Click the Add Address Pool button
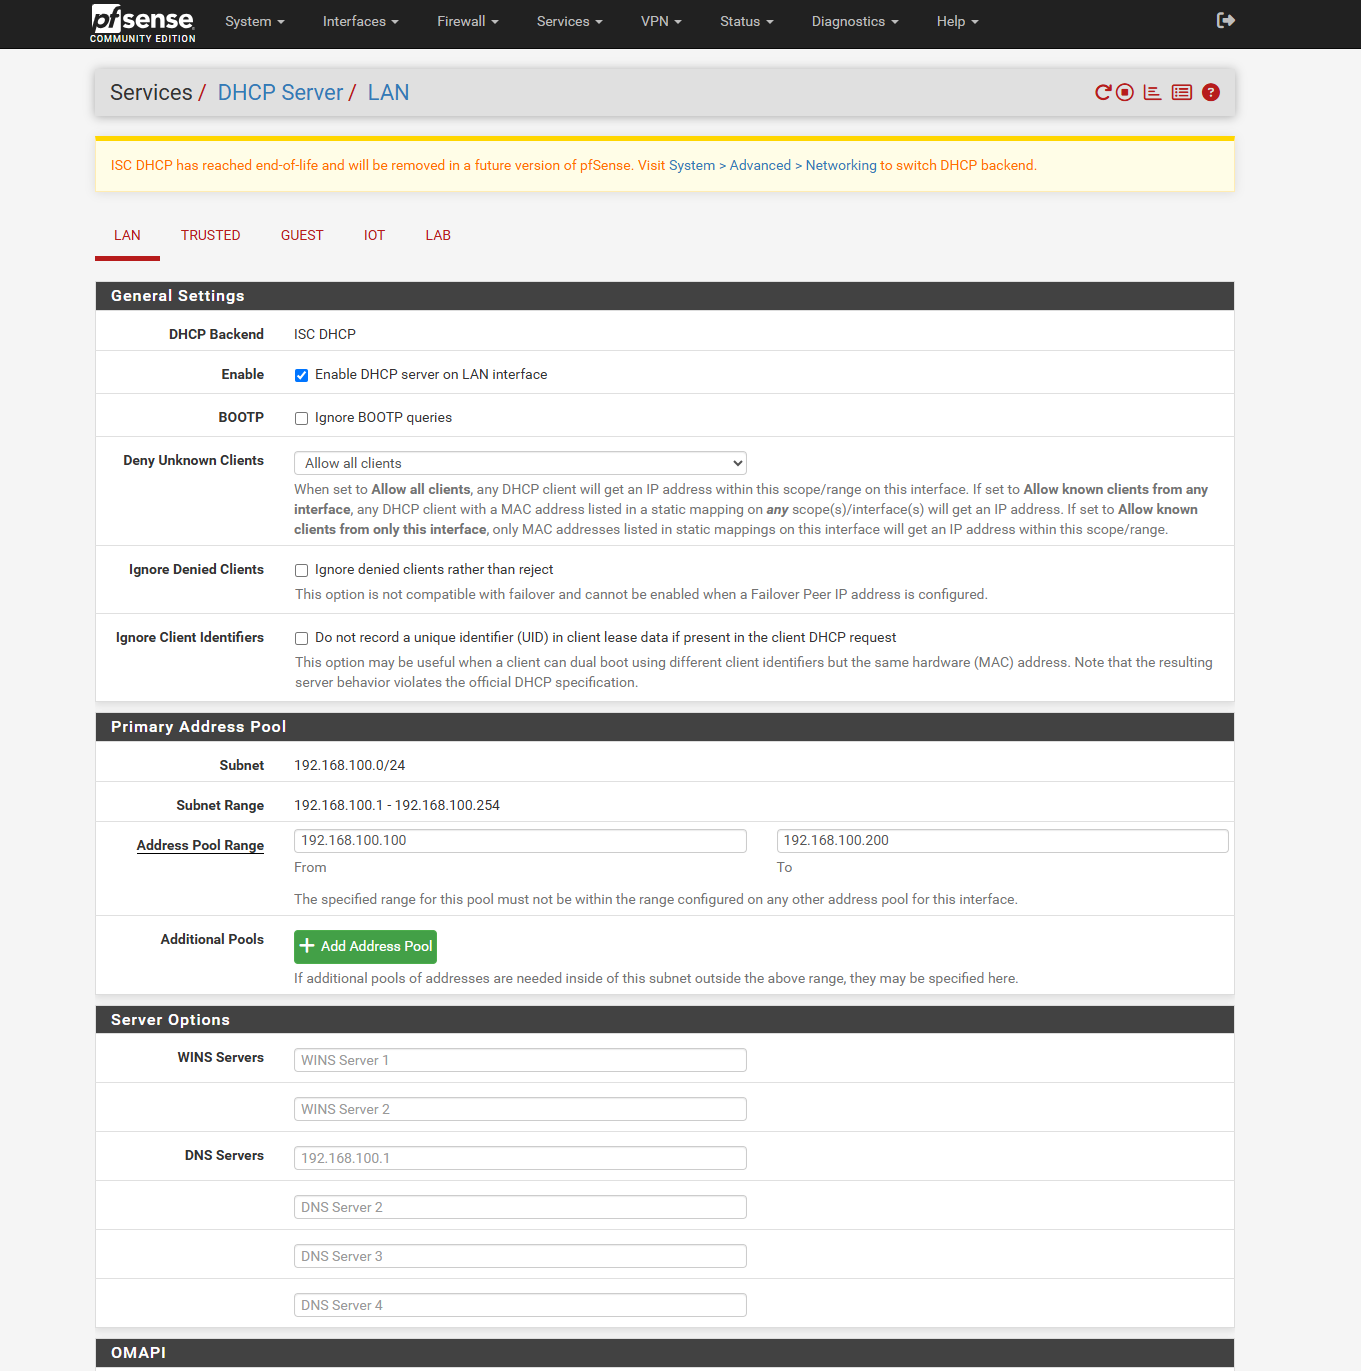 click(x=365, y=946)
